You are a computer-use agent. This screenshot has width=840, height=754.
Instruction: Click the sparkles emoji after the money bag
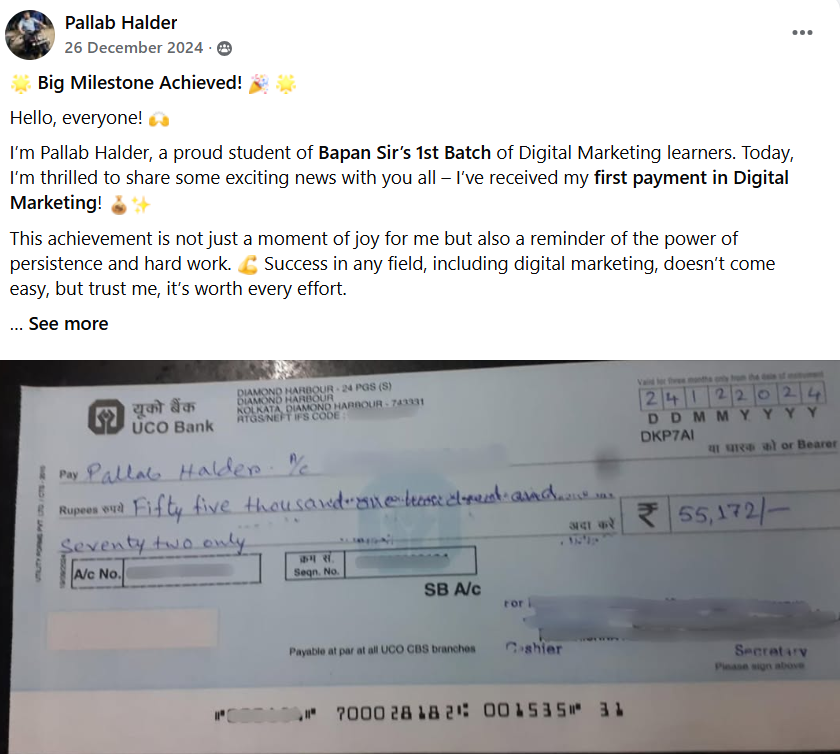pyautogui.click(x=141, y=204)
